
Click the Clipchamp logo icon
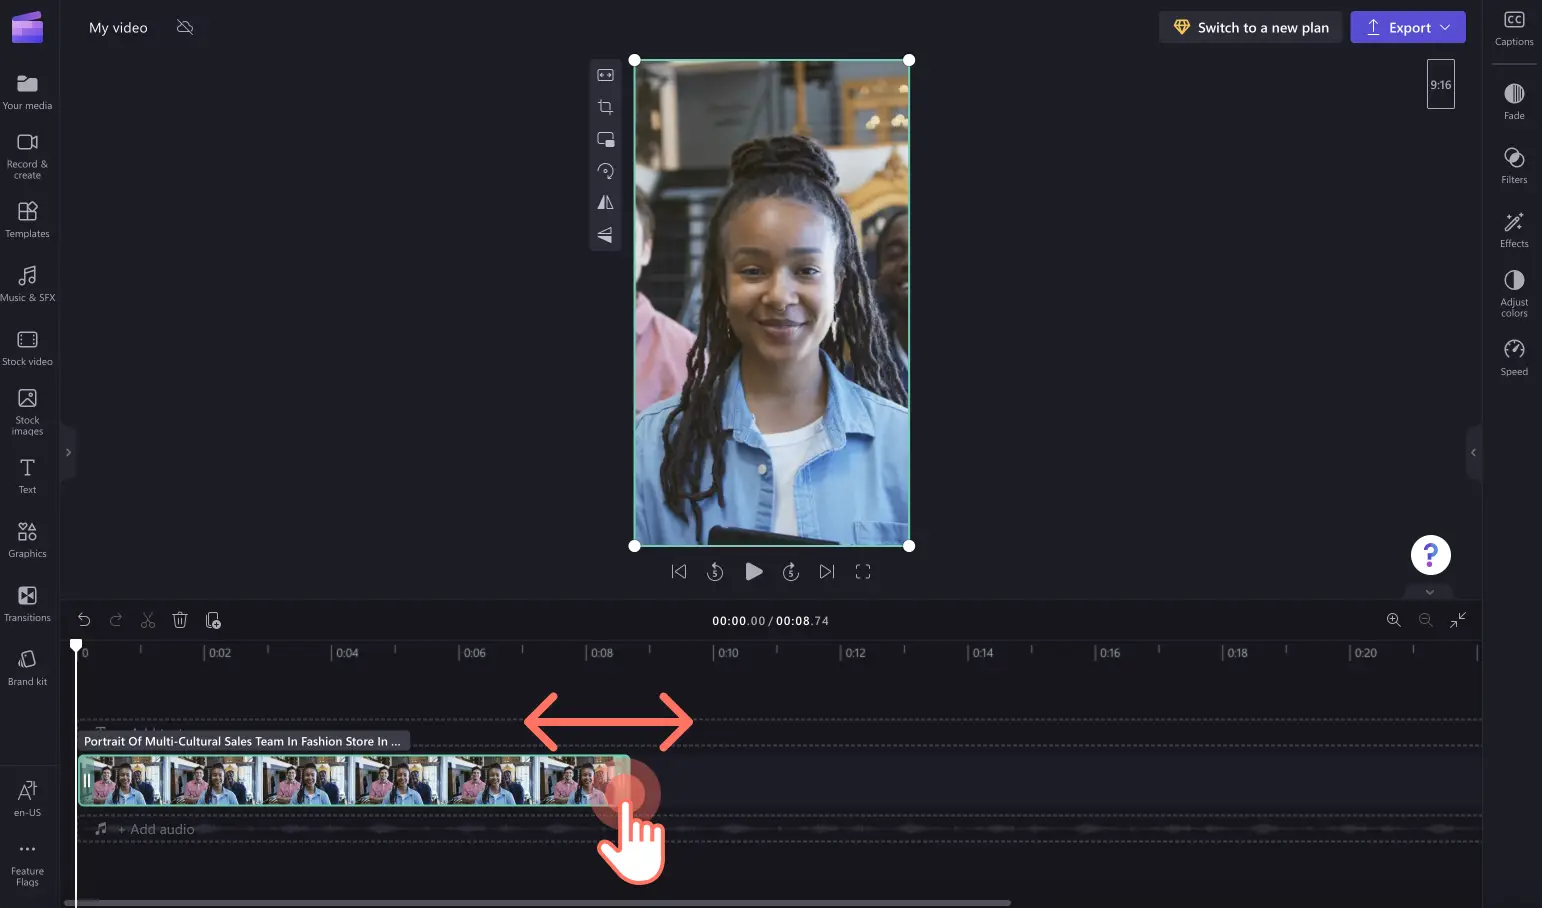pyautogui.click(x=27, y=27)
